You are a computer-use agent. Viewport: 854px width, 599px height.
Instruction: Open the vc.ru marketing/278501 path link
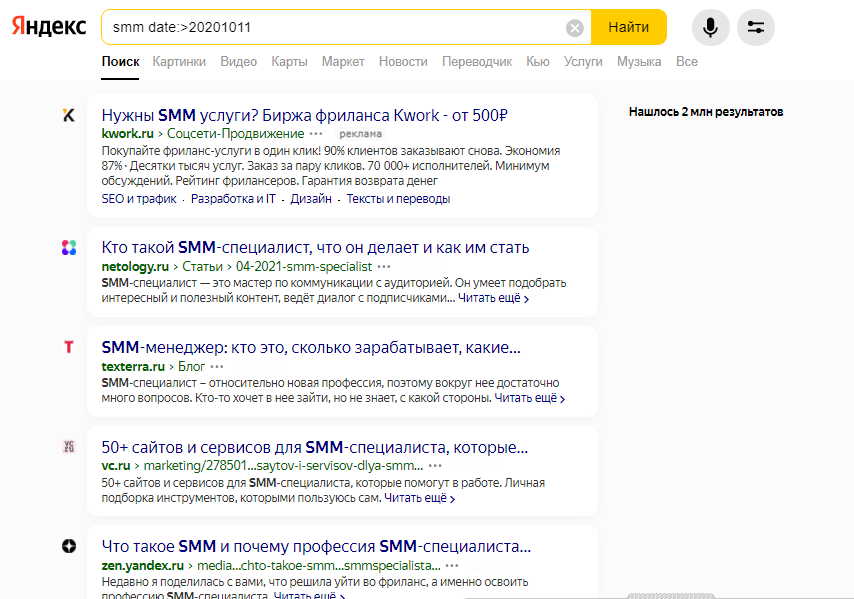283,466
